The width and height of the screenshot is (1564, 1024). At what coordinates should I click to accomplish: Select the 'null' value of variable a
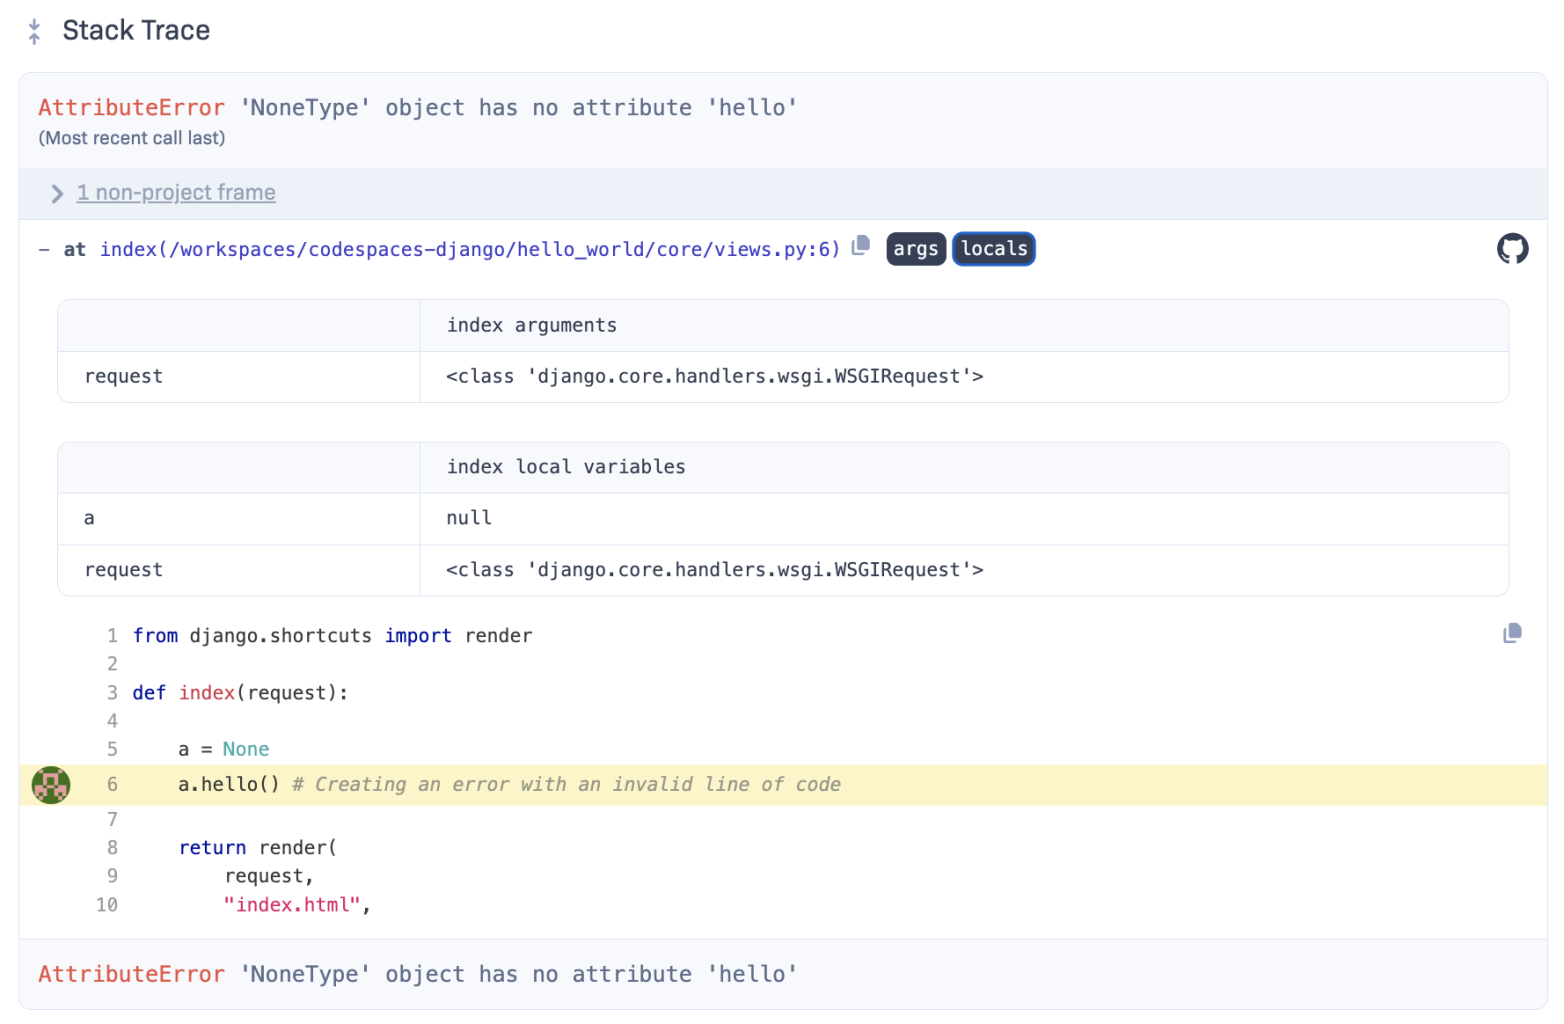click(x=469, y=518)
